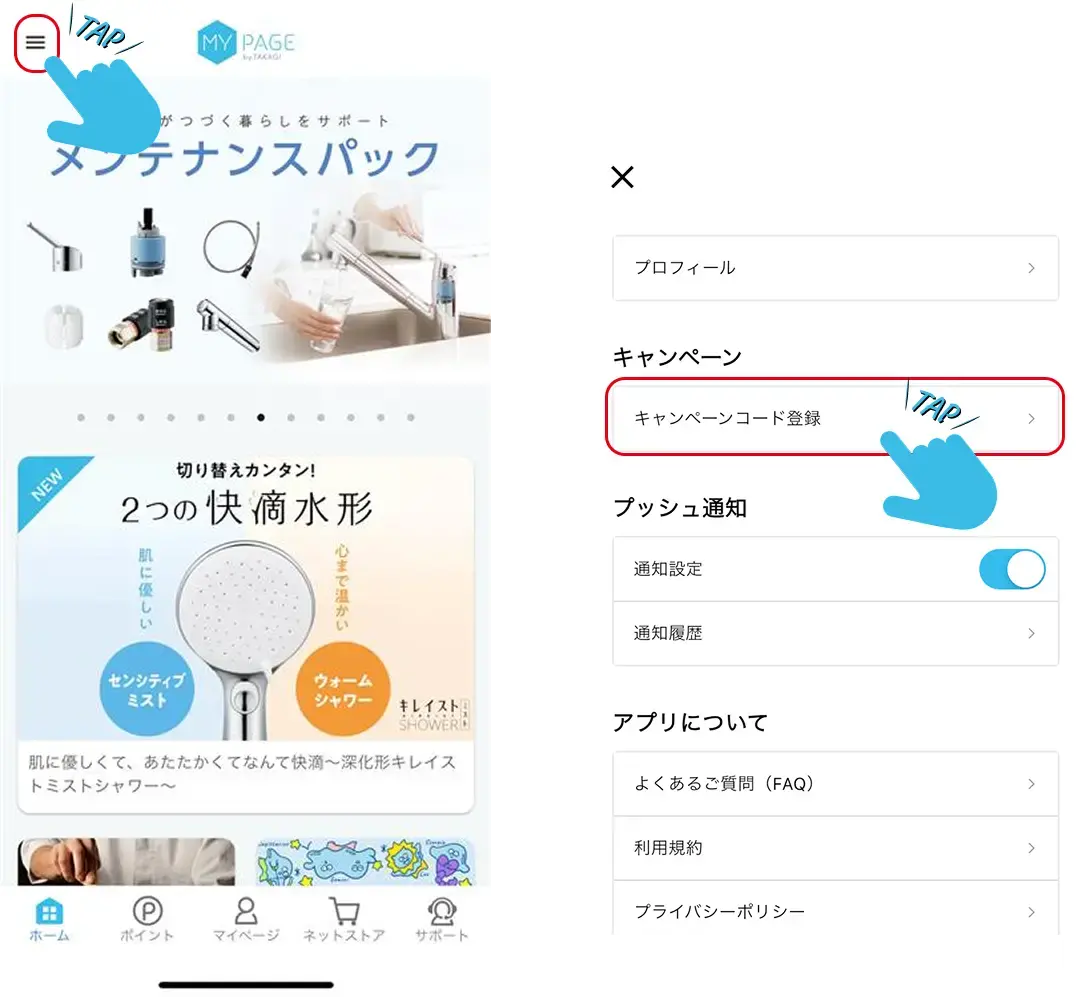The height and width of the screenshot is (997, 1082).
Task: Toggle 通知設定 switch off
Action: pyautogui.click(x=1011, y=569)
